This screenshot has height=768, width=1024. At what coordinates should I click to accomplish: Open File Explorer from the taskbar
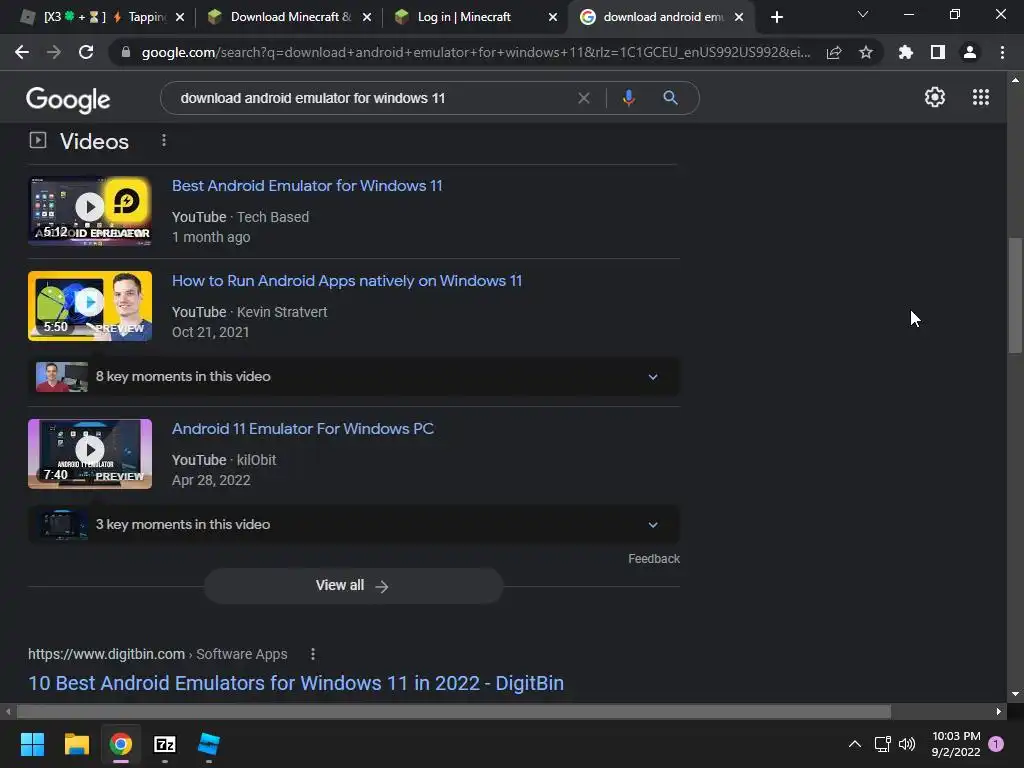[76, 744]
